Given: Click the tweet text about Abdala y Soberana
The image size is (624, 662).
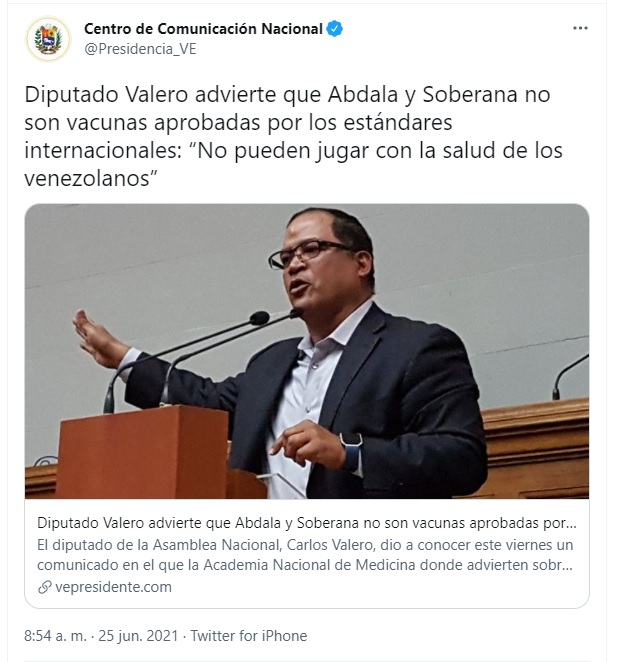Looking at the screenshot, I should point(293,136).
